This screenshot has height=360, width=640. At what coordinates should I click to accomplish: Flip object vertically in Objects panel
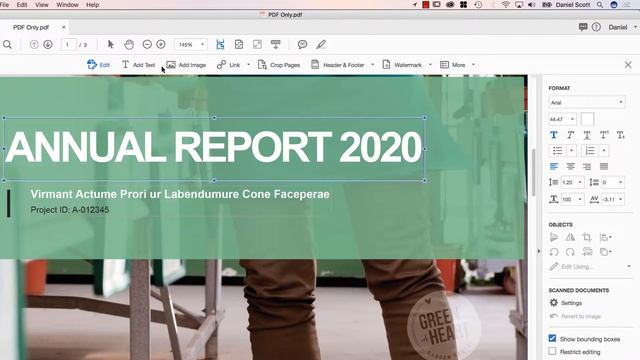click(x=553, y=237)
